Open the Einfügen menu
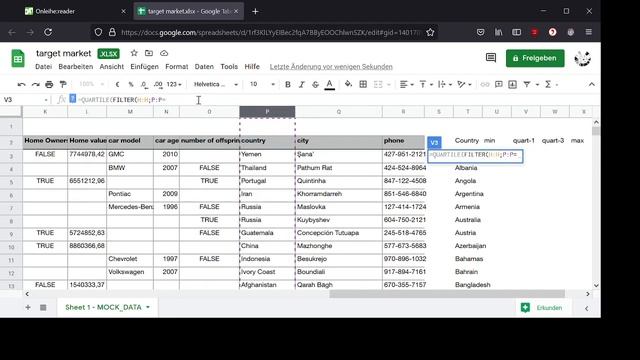This screenshot has width=640, height=360. 144,67
